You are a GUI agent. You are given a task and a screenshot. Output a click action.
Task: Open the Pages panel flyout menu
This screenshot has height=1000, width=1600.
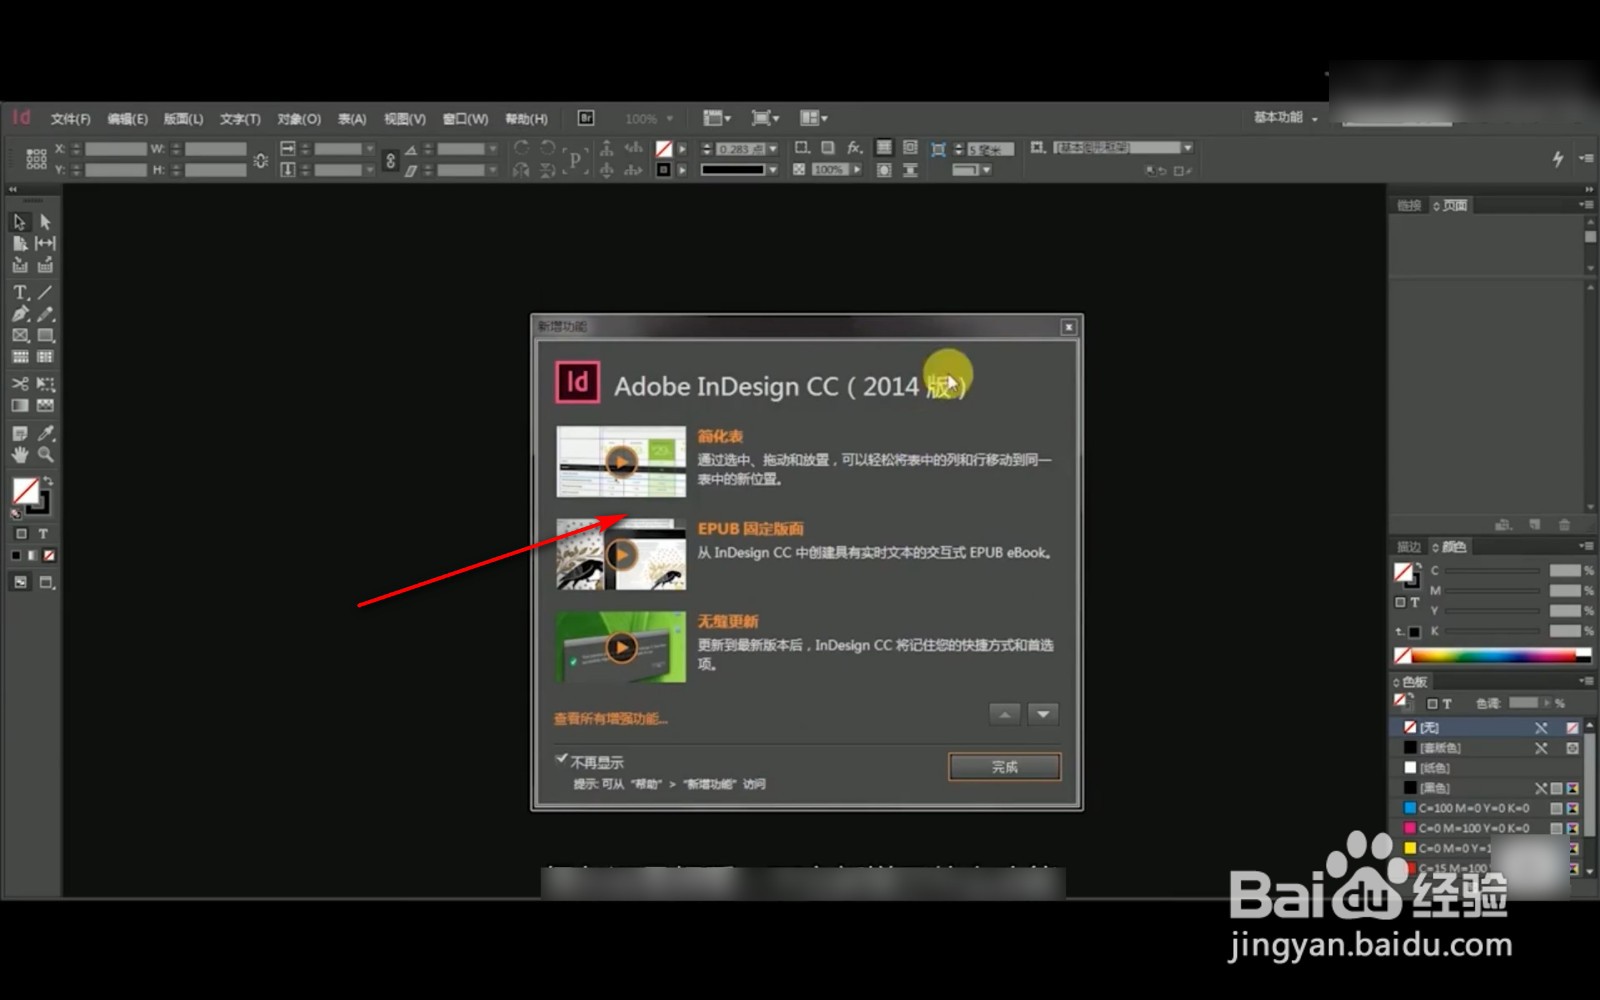(1585, 205)
